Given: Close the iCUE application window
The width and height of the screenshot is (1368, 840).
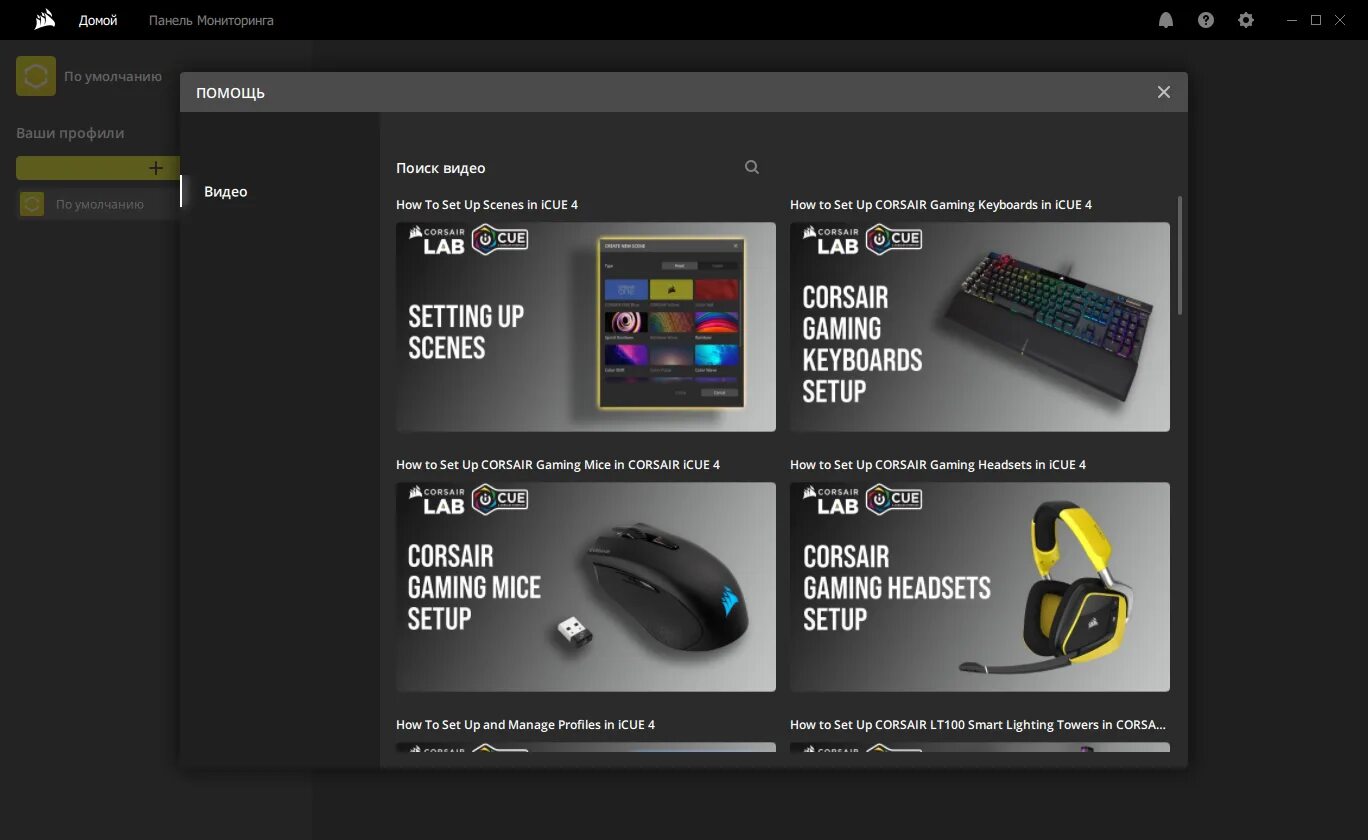Looking at the screenshot, I should tap(1342, 20).
